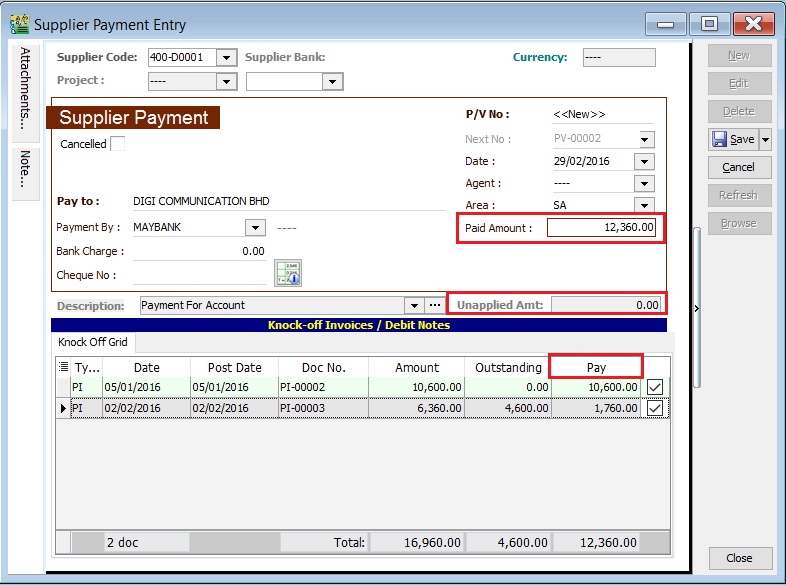Open the Payment By dropdown
Viewport: 786px width, 585px height.
coord(255,228)
